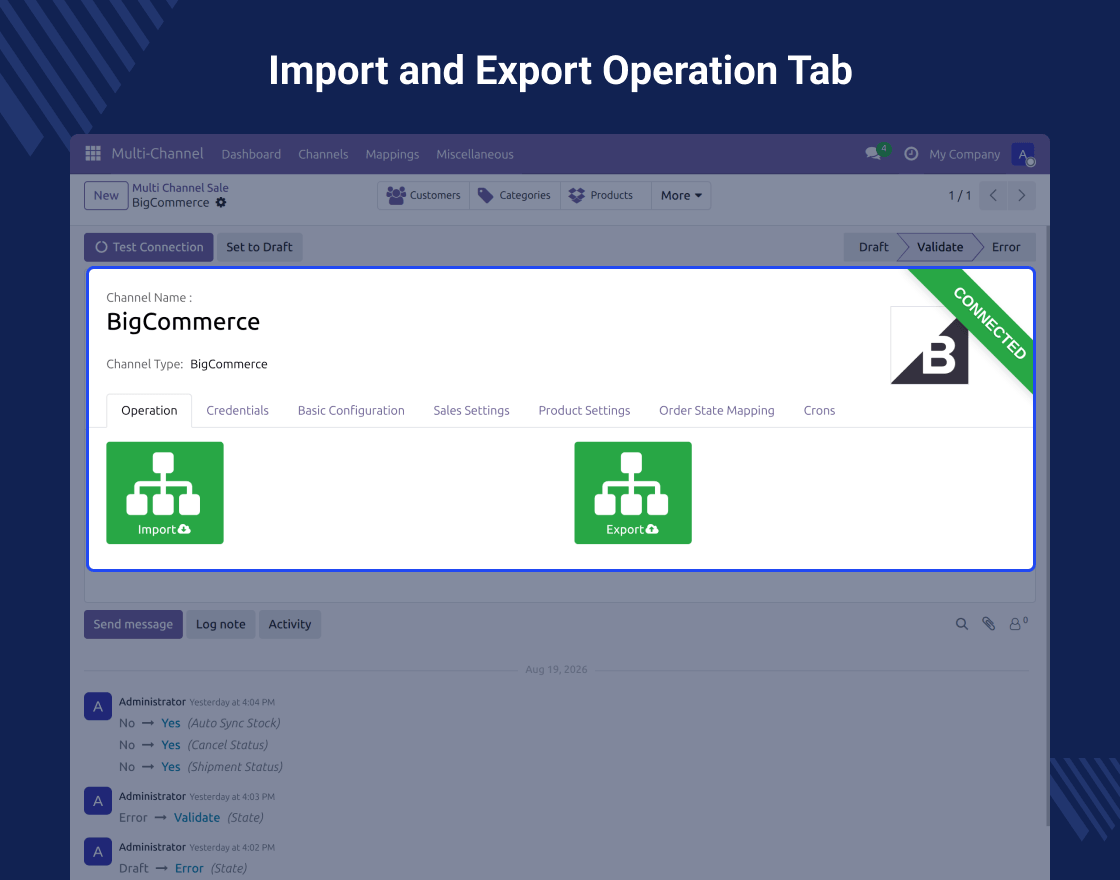Click the Channel Type BigCommerce value
Screen dimensions: 1120x880
coord(229,364)
